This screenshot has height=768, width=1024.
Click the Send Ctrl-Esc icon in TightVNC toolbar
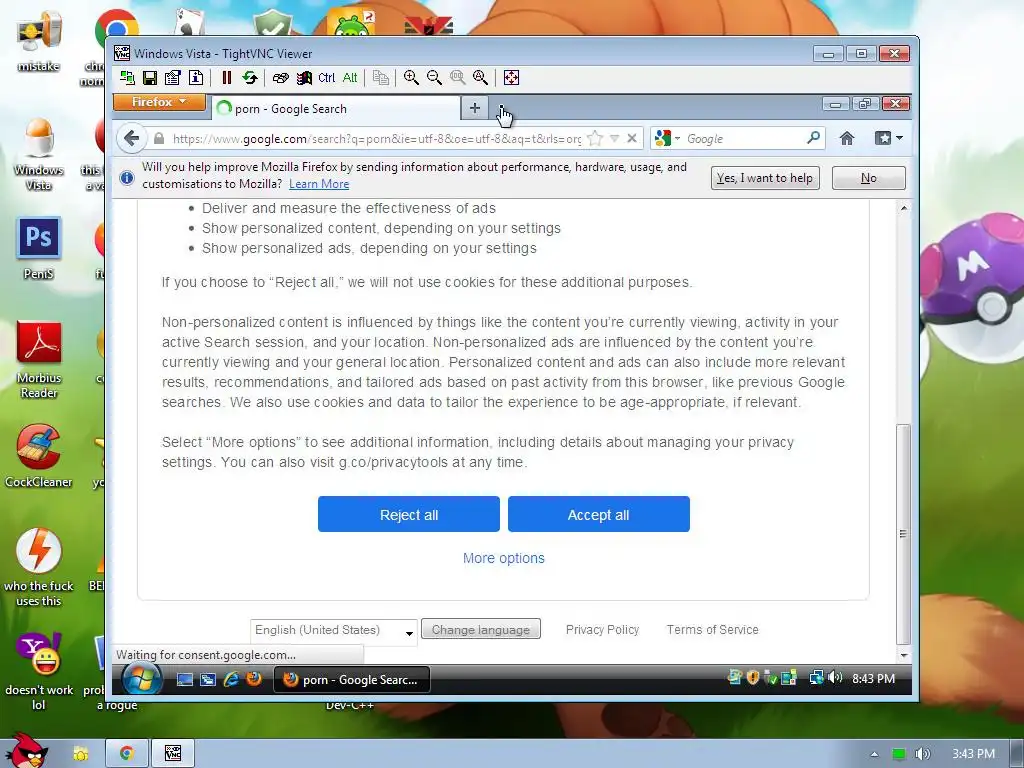304,78
